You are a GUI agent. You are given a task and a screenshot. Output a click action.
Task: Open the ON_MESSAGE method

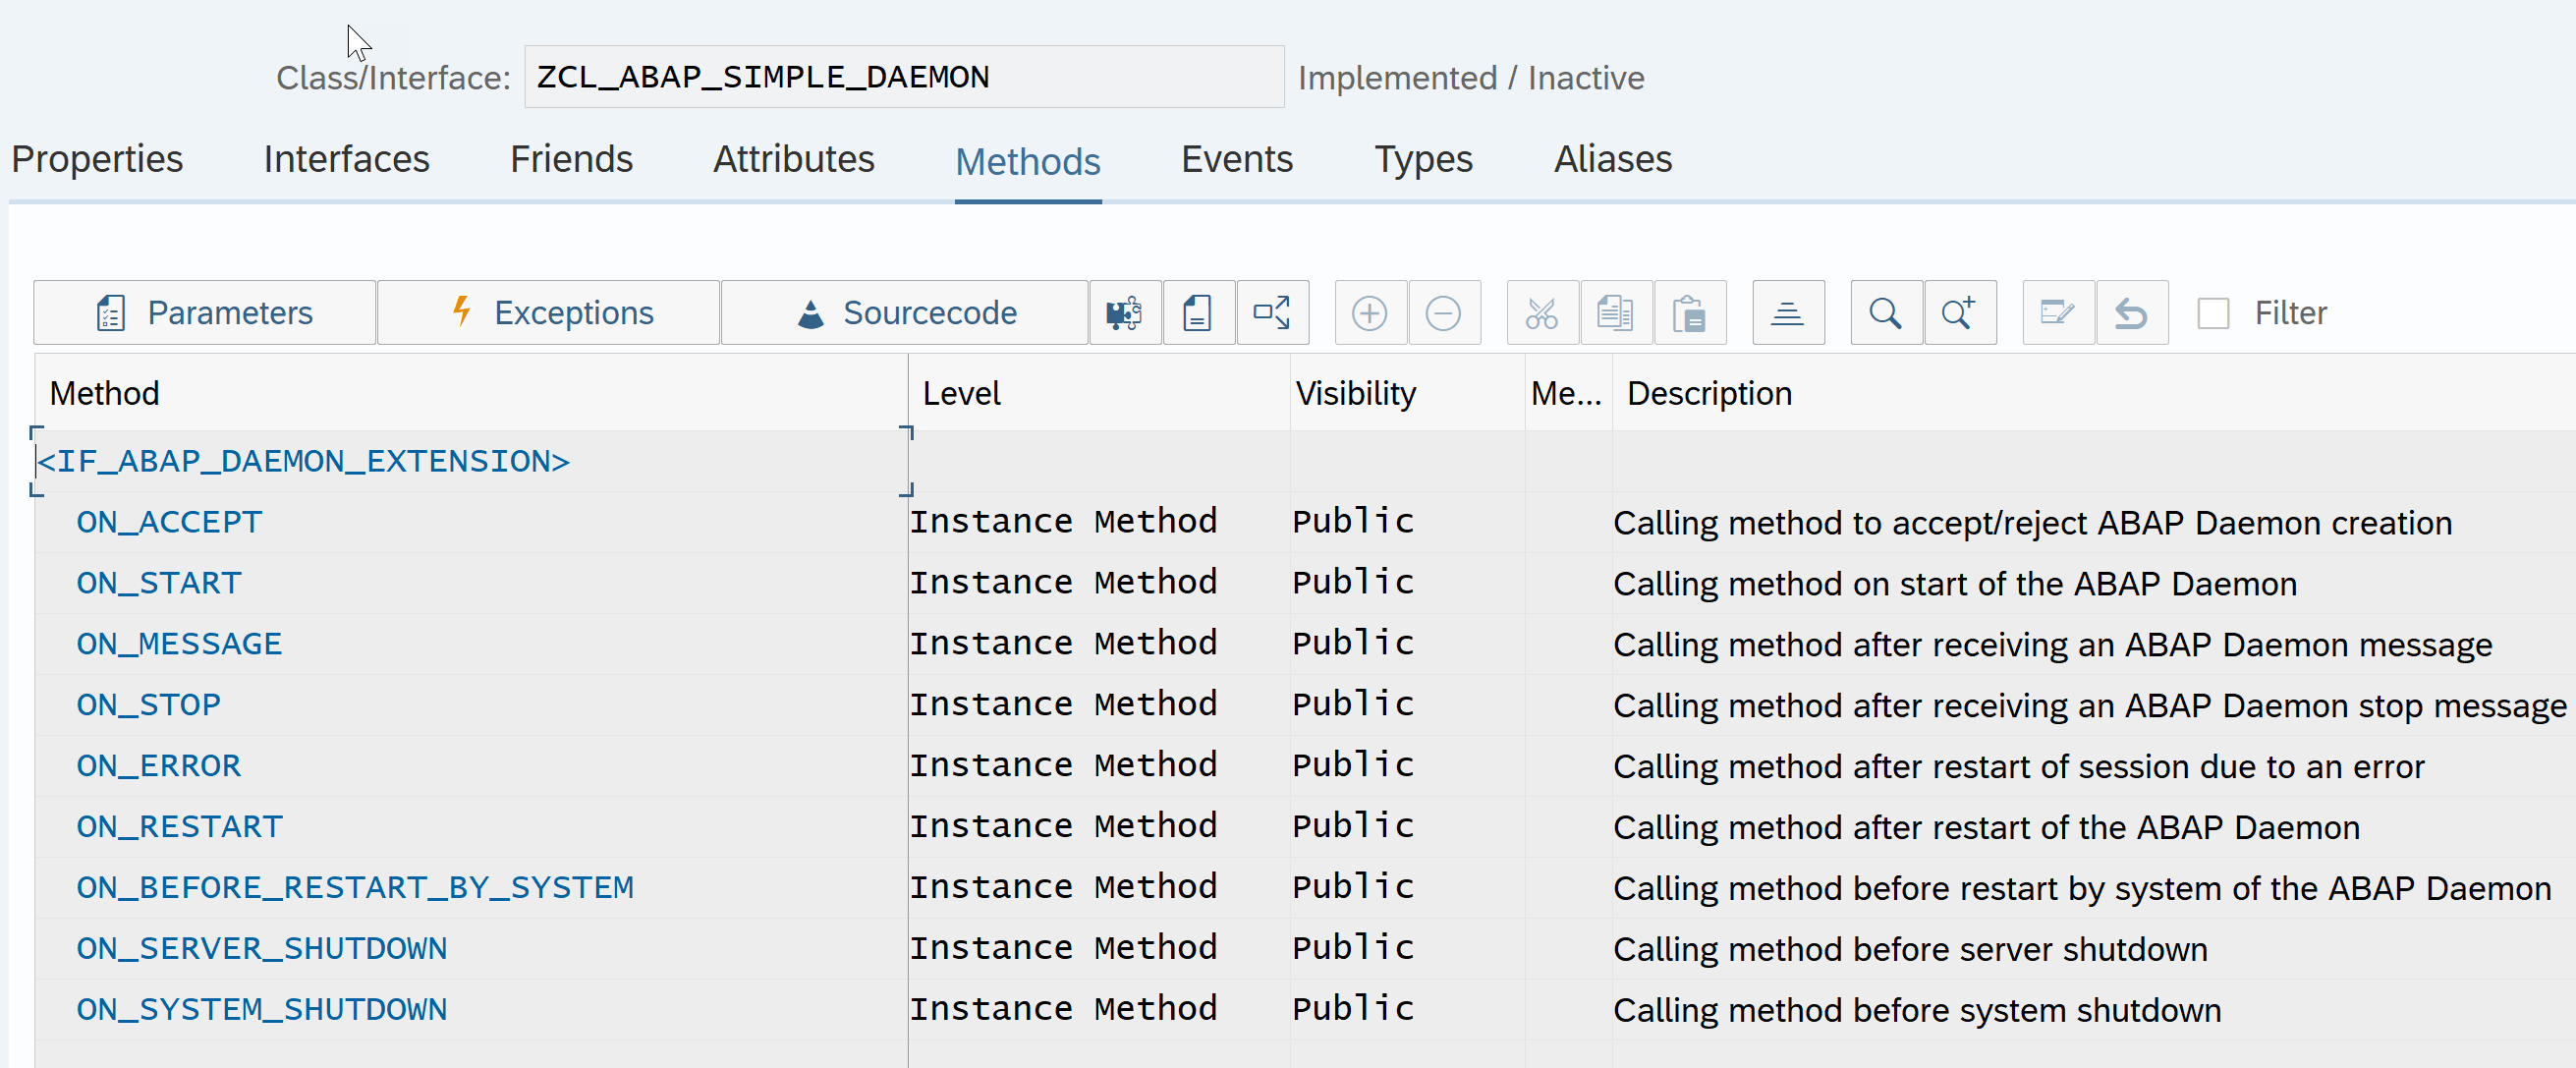pyautogui.click(x=179, y=644)
